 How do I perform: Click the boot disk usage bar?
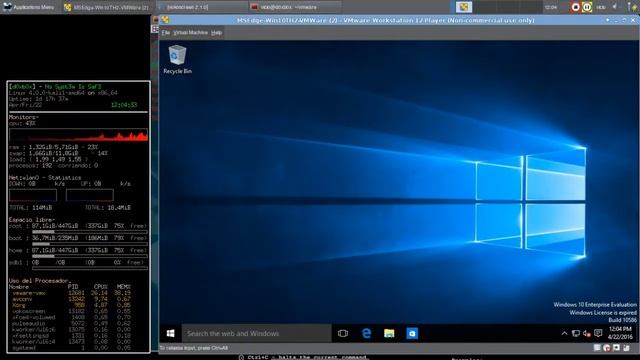[90, 244]
